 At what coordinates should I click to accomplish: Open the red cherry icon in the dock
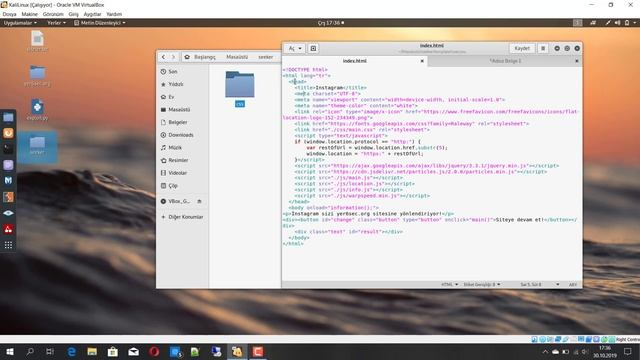[x=8, y=229]
